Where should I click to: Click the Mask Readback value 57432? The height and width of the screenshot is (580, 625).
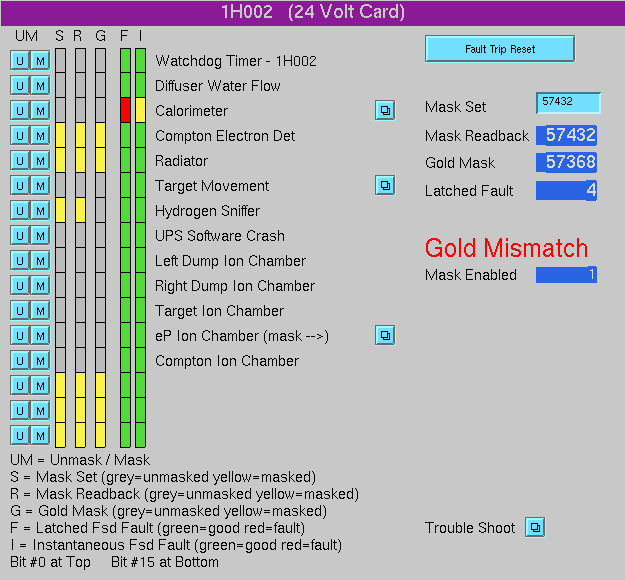[x=566, y=135]
